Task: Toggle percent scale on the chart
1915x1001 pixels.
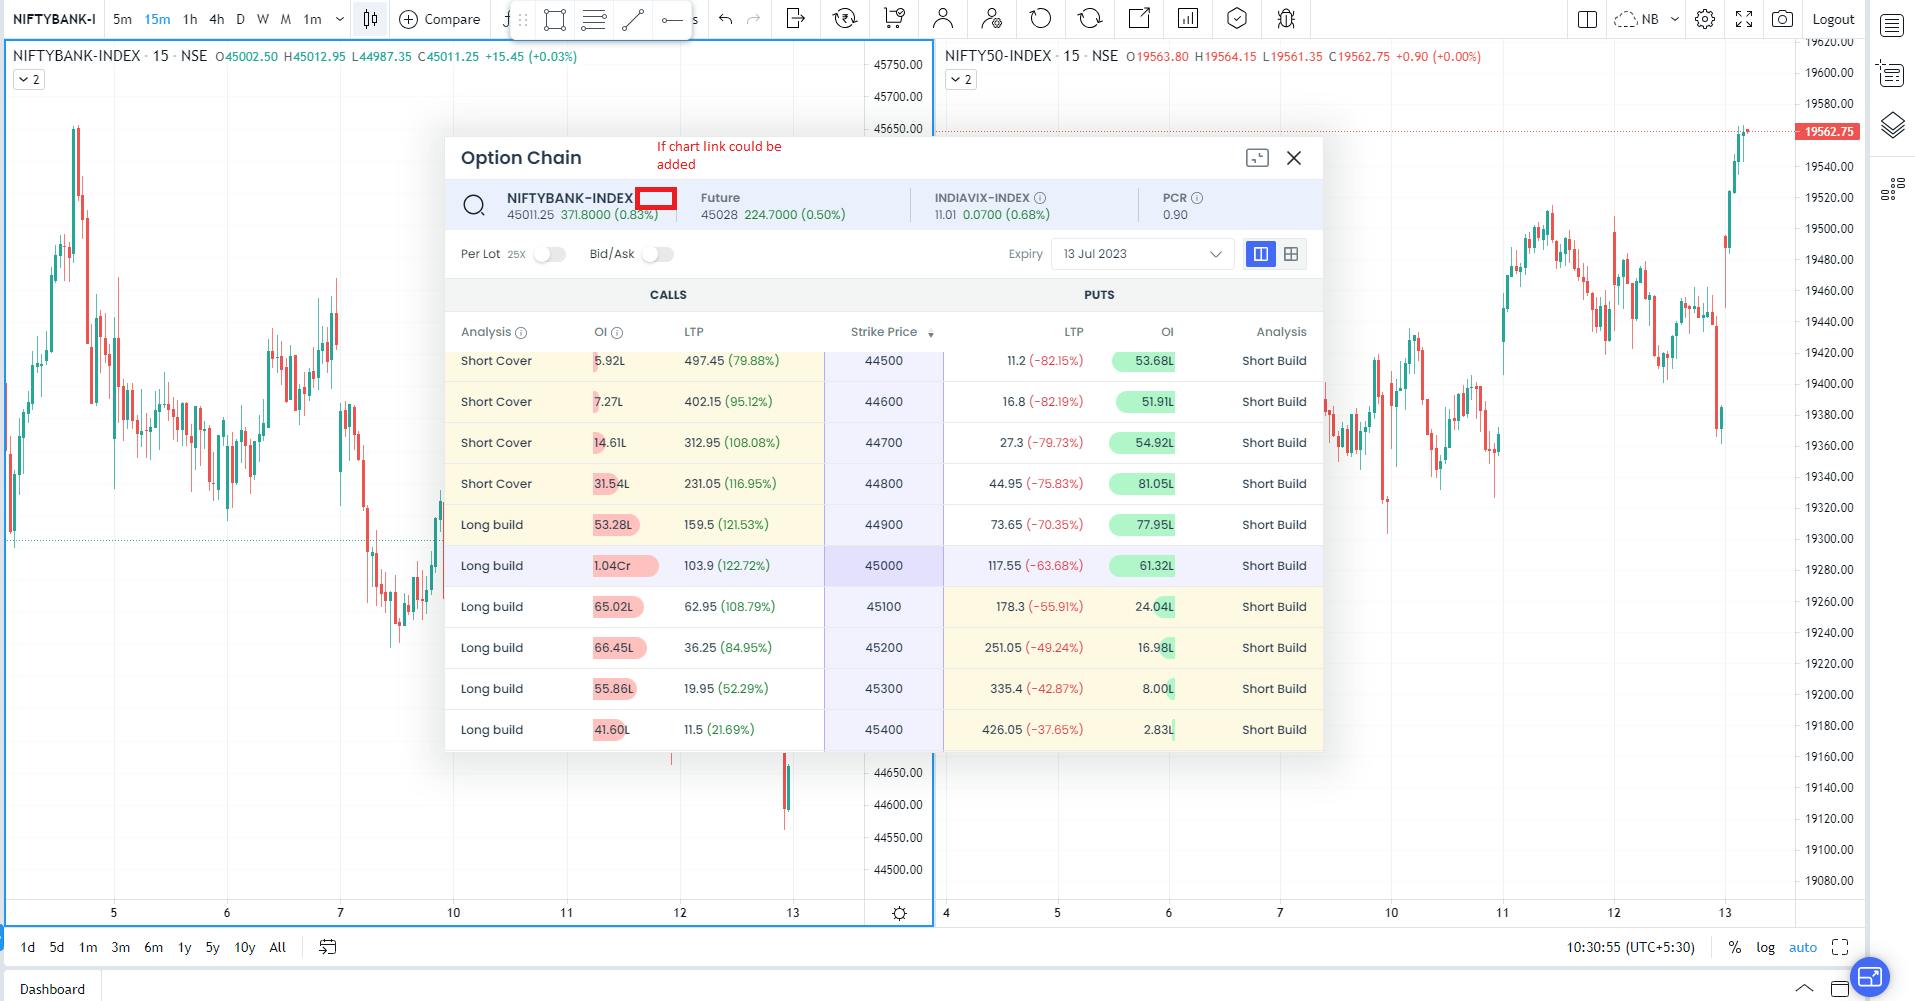Action: [x=1735, y=947]
